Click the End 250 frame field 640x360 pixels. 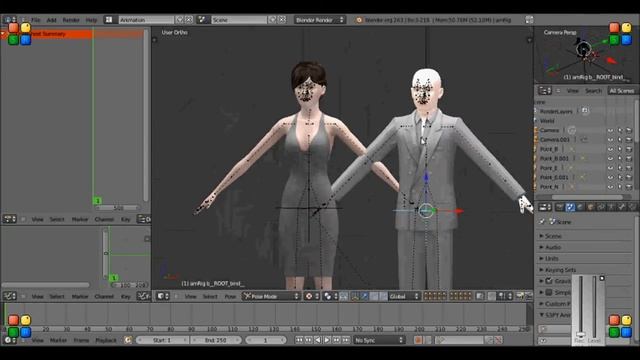[216, 340]
